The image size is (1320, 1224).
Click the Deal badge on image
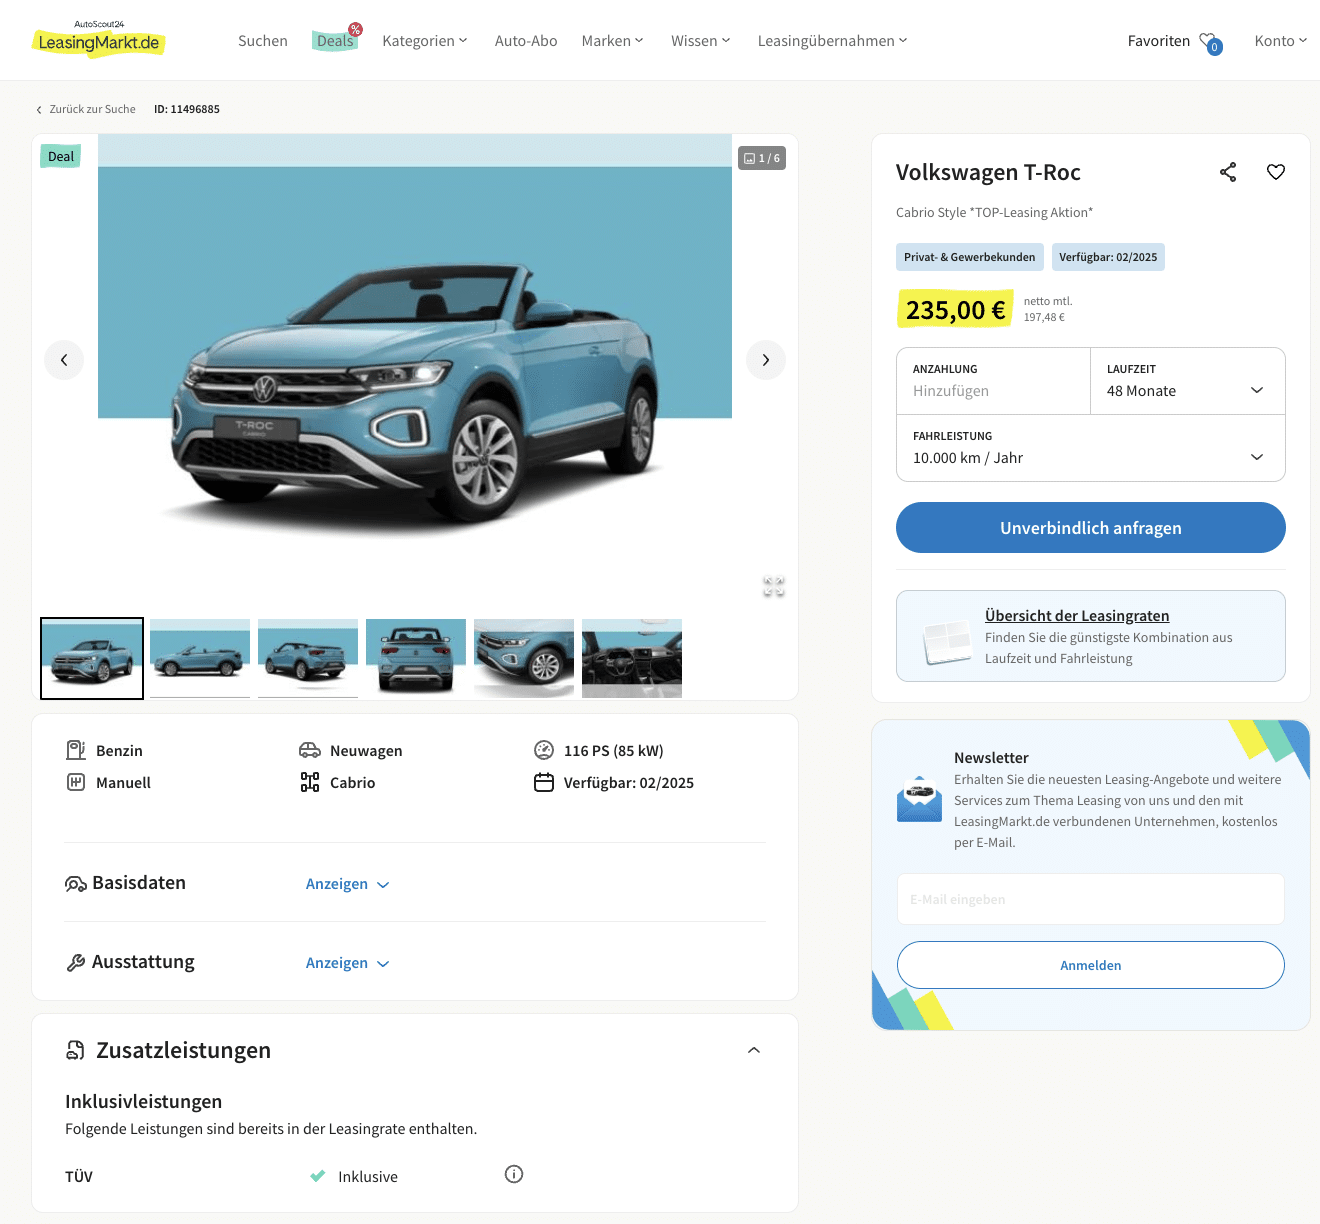61,156
